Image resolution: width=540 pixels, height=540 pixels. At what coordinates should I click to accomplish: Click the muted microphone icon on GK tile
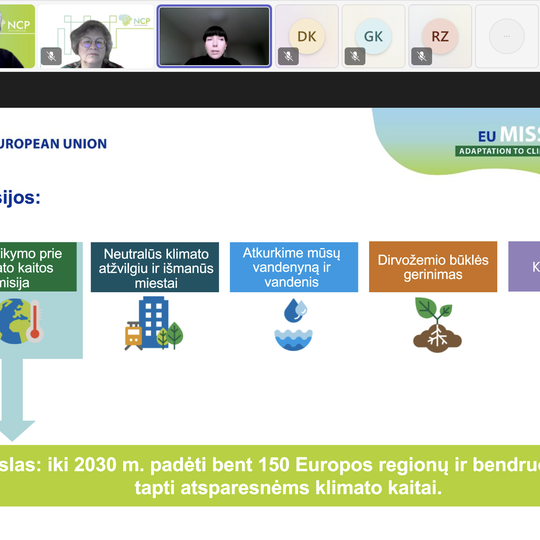click(x=355, y=56)
